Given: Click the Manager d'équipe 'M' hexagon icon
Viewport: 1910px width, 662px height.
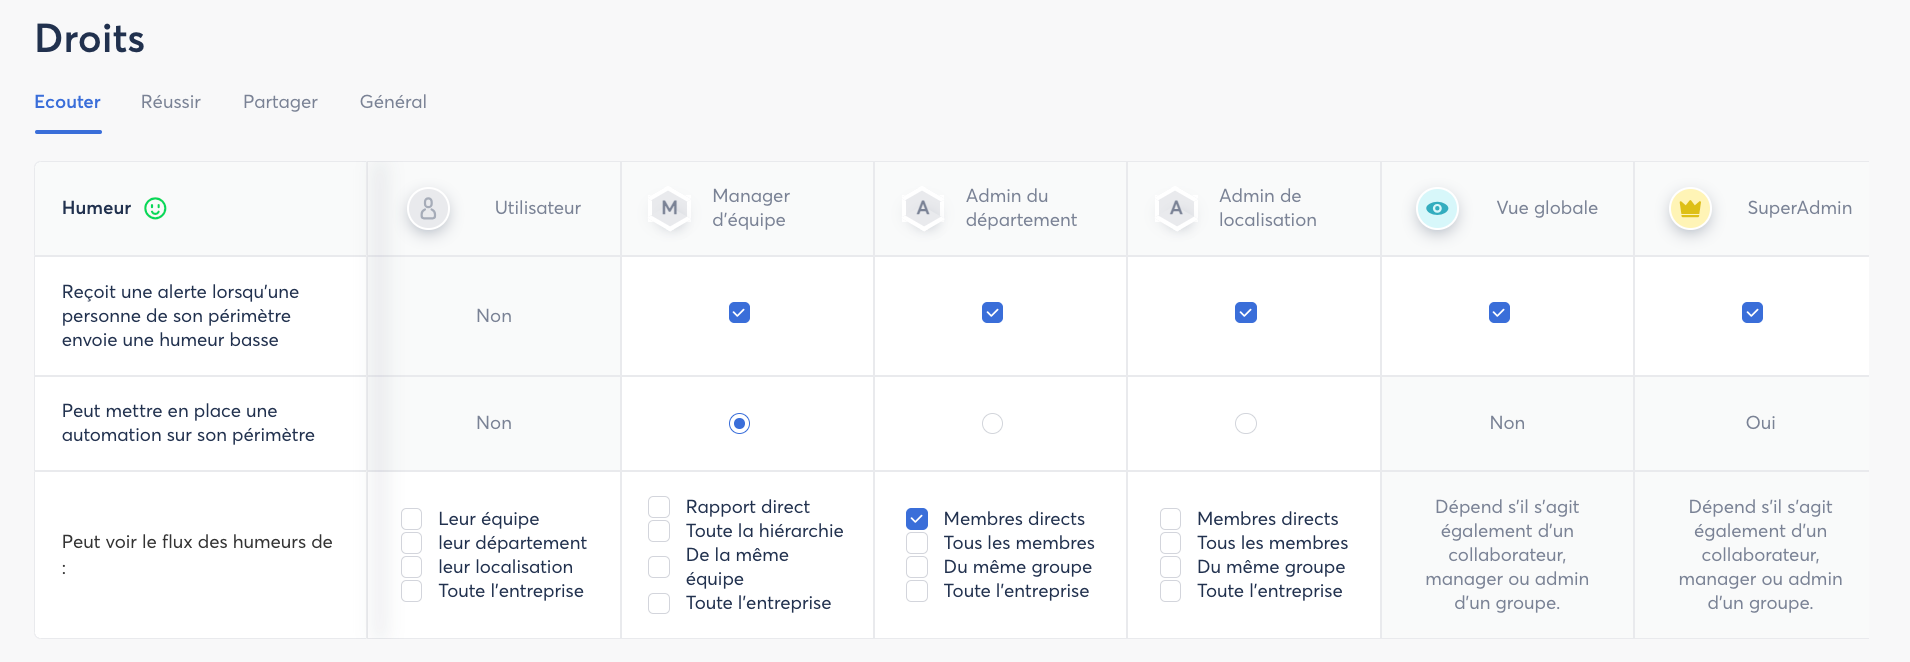Looking at the screenshot, I should tap(669, 208).
